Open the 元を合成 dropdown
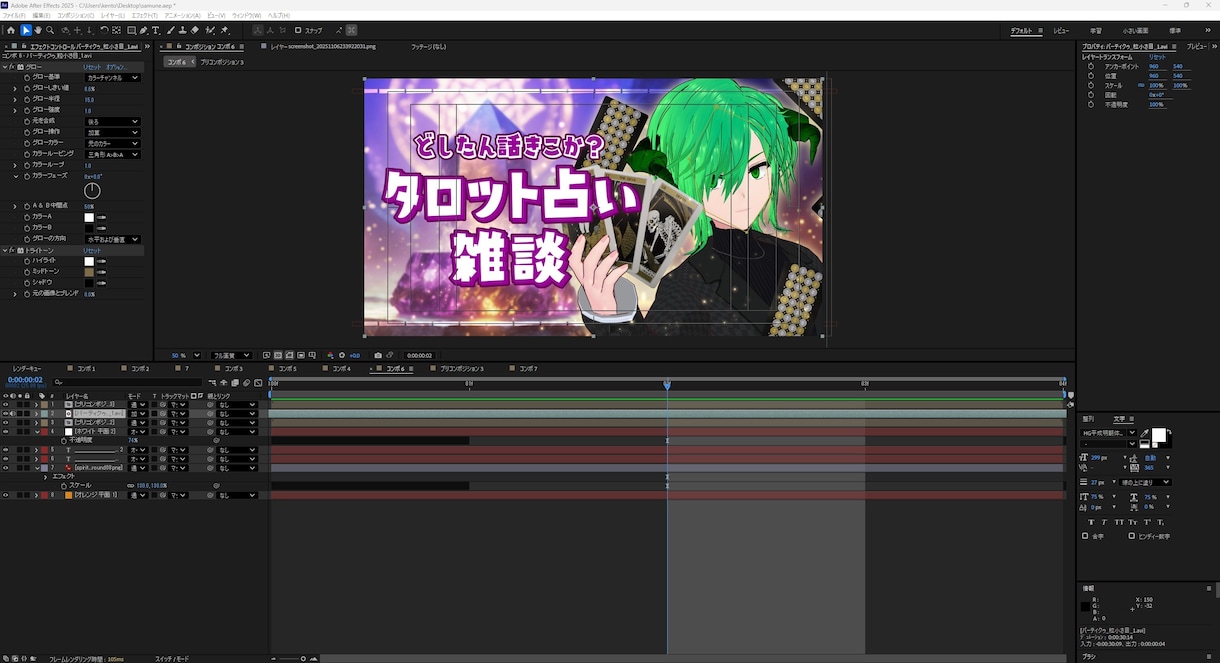The image size is (1220, 663). click(x=113, y=122)
